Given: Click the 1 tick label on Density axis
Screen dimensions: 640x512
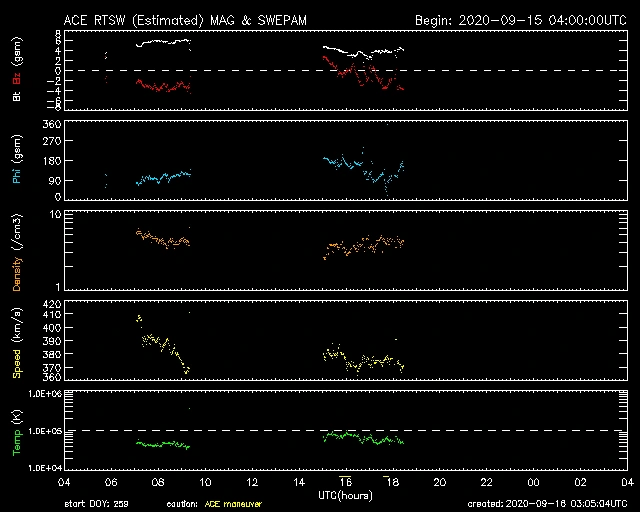Looking at the screenshot, I should [x=58, y=287].
